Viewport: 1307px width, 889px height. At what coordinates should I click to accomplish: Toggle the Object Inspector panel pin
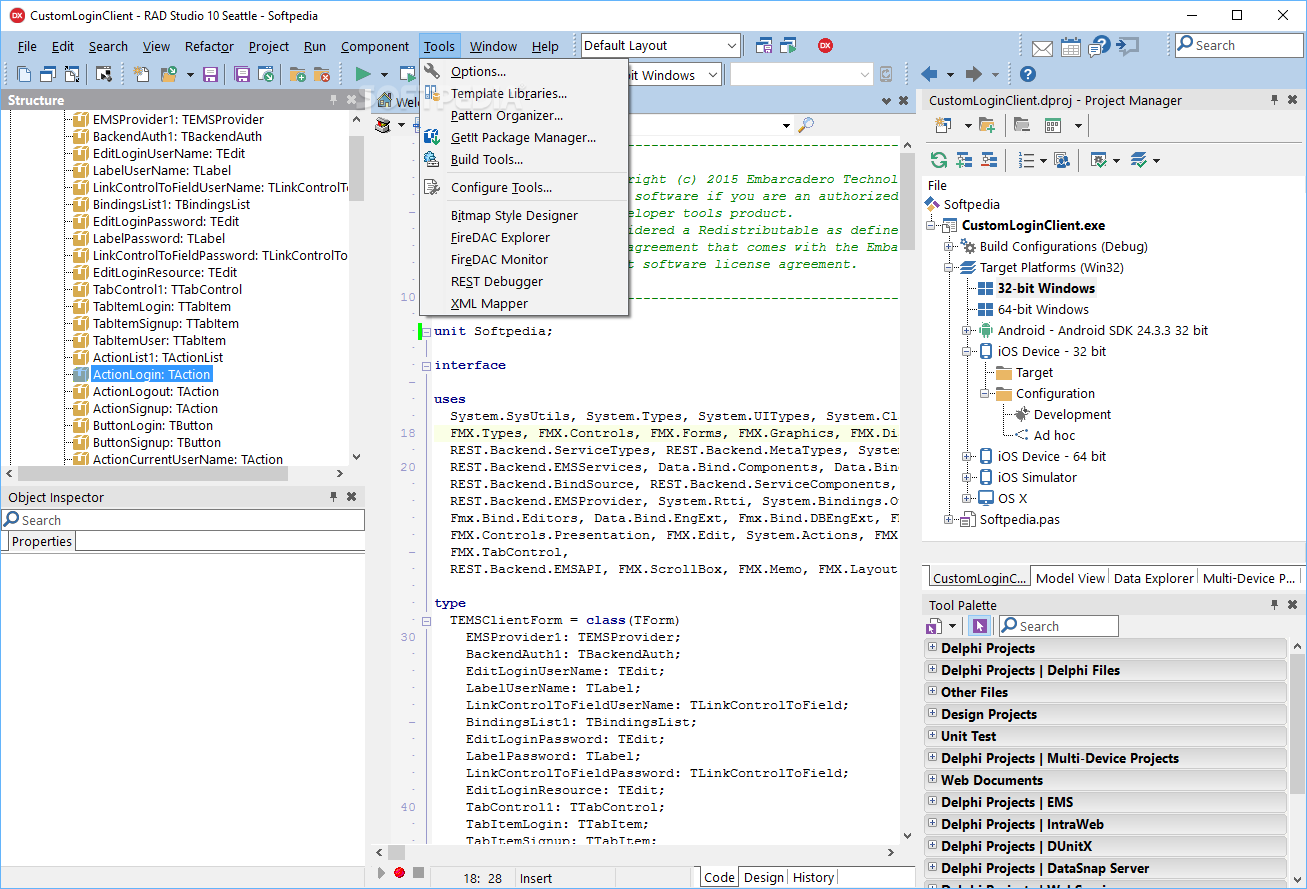click(x=333, y=497)
